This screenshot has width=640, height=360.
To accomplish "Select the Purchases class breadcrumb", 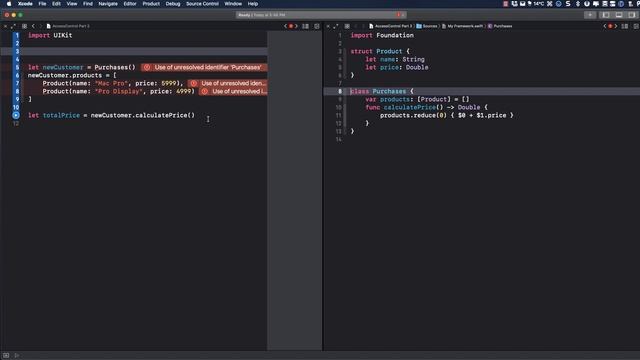I will (x=500, y=26).
